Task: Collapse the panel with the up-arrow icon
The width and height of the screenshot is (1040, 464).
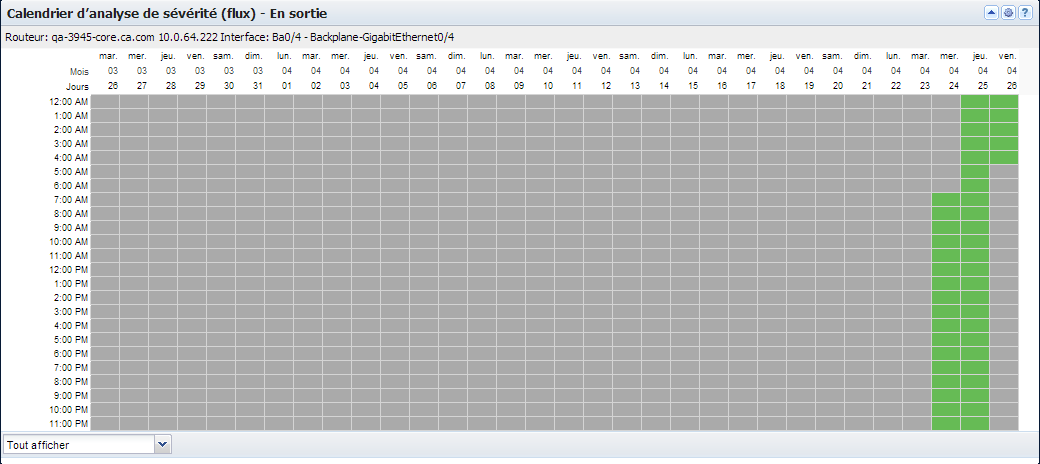Action: [x=991, y=13]
